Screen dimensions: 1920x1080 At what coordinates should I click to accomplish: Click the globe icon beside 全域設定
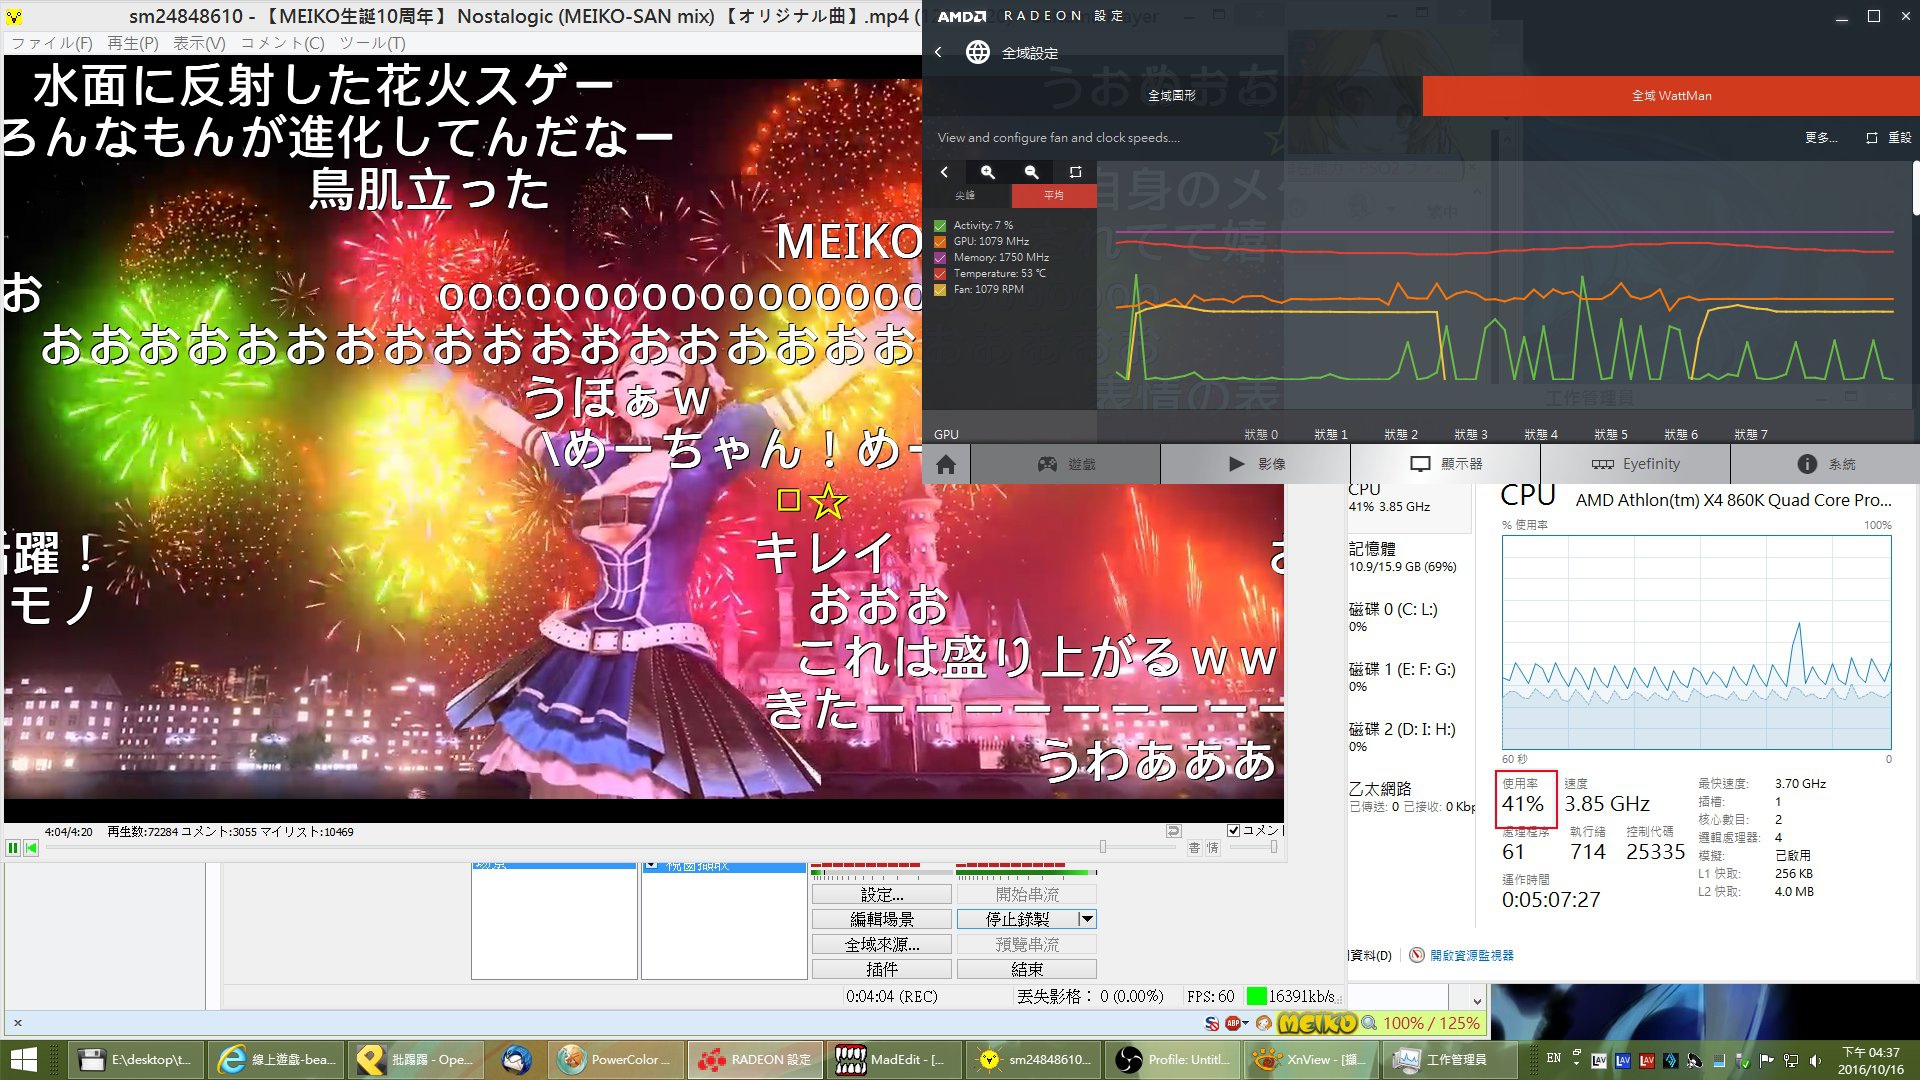(977, 52)
